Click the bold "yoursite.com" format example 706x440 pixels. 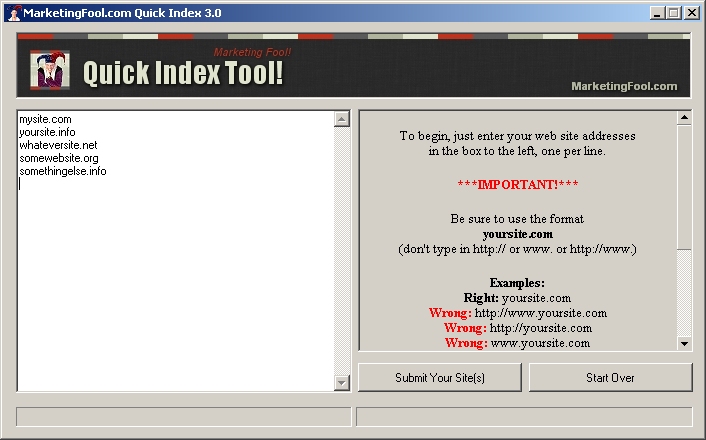coord(518,234)
